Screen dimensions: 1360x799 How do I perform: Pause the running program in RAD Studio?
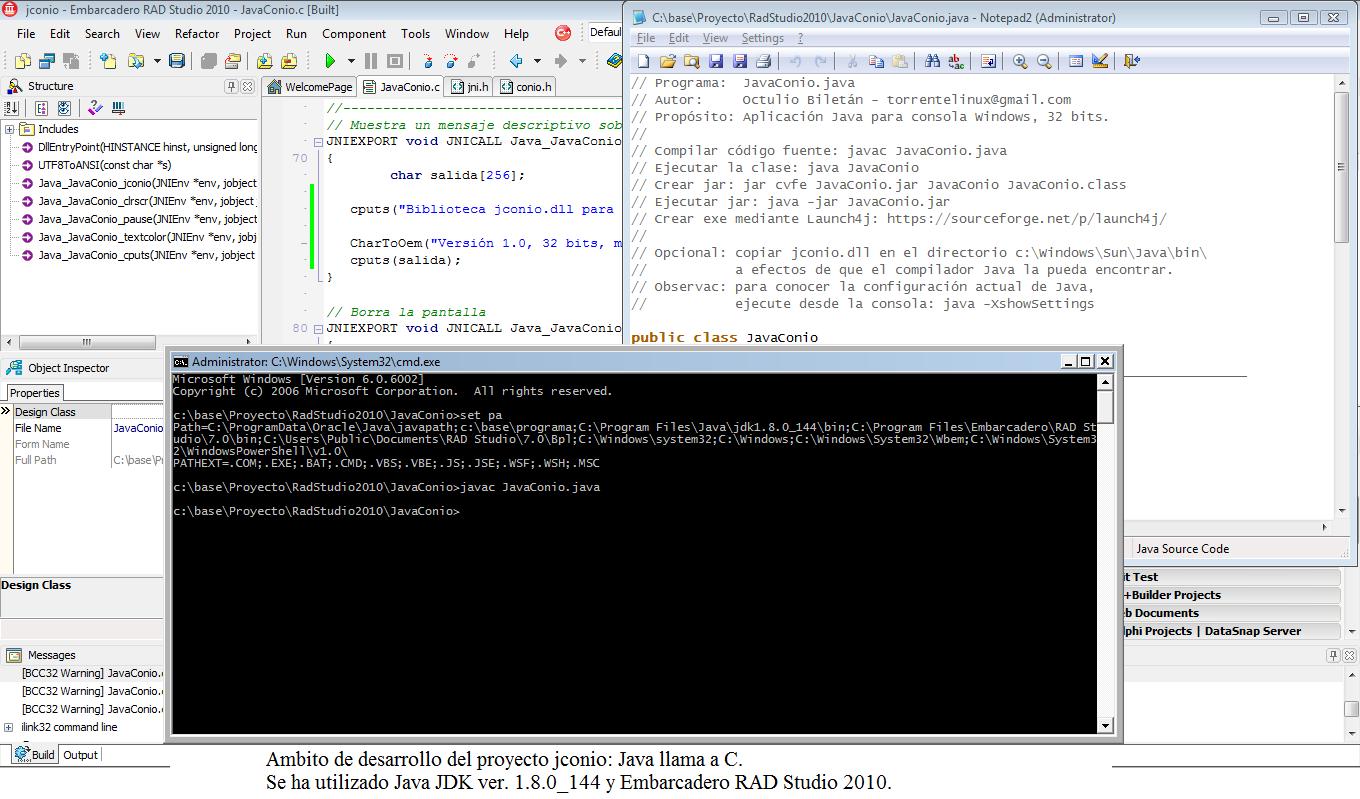click(371, 61)
